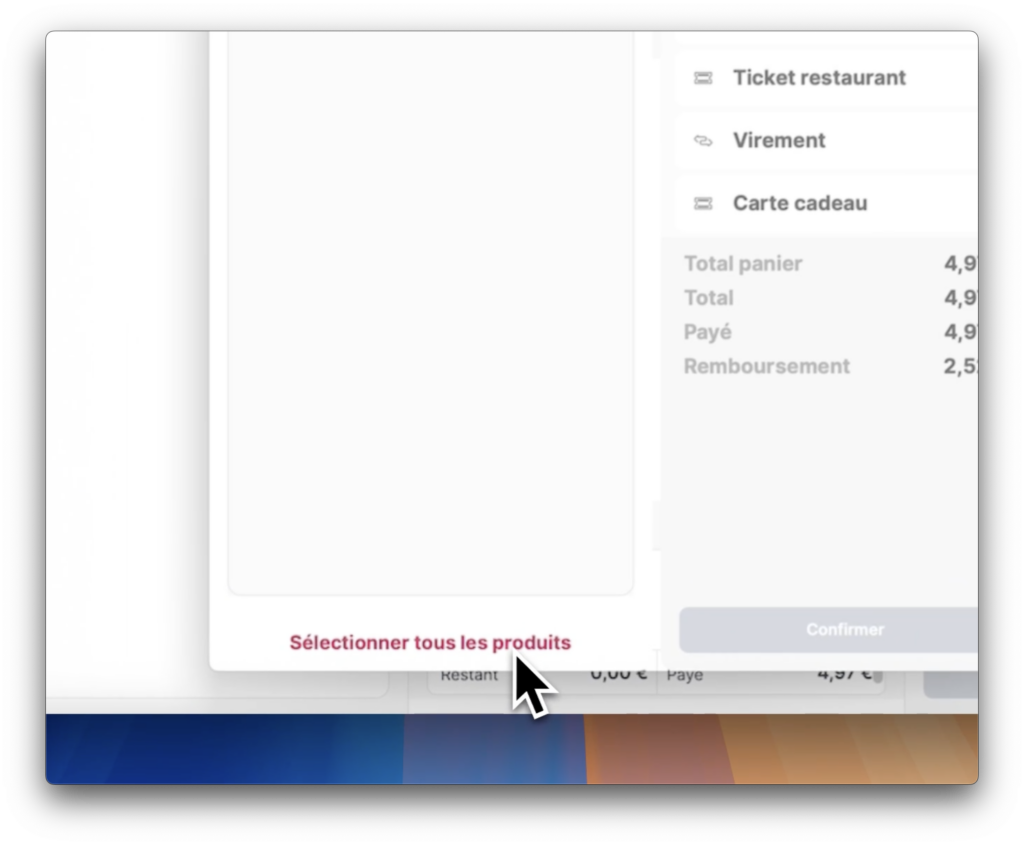Image resolution: width=1024 pixels, height=845 pixels.
Task: Click the Remboursement label in summary
Action: [767, 366]
